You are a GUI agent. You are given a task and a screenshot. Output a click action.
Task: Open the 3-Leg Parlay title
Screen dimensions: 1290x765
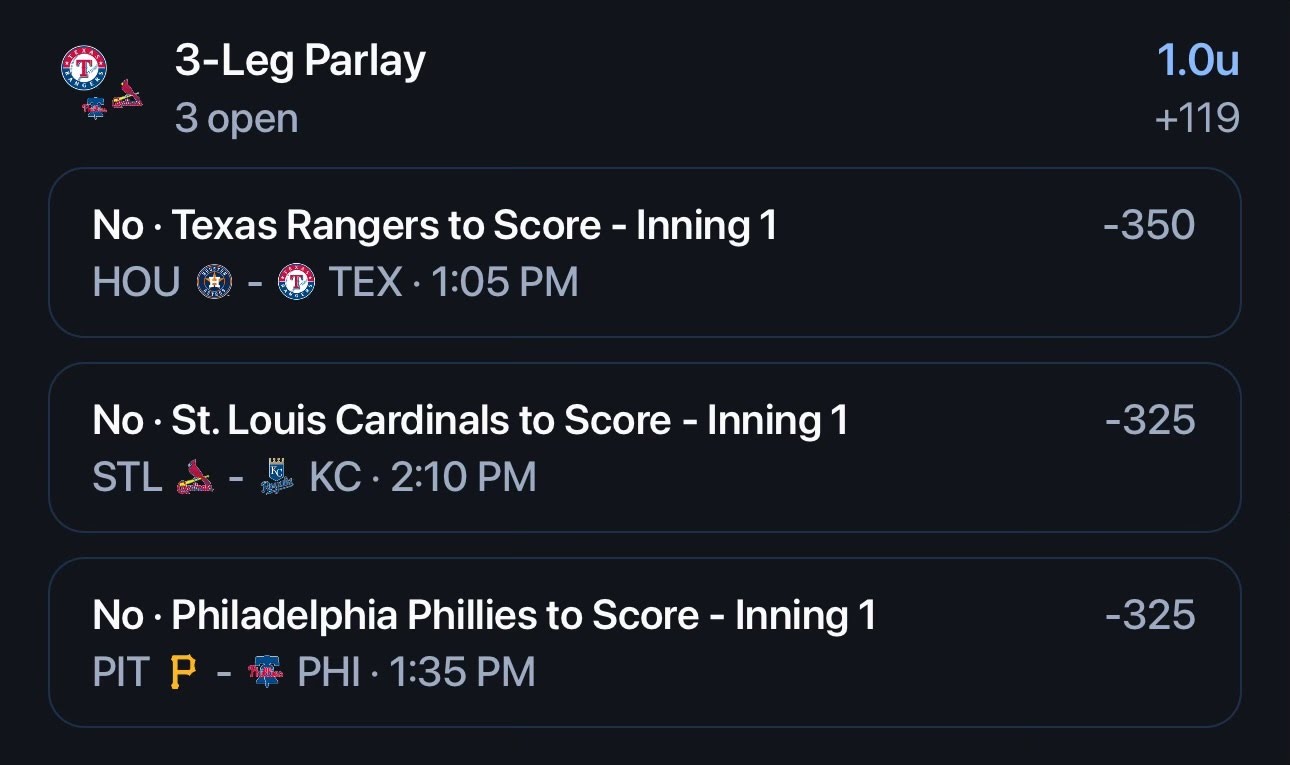[300, 62]
